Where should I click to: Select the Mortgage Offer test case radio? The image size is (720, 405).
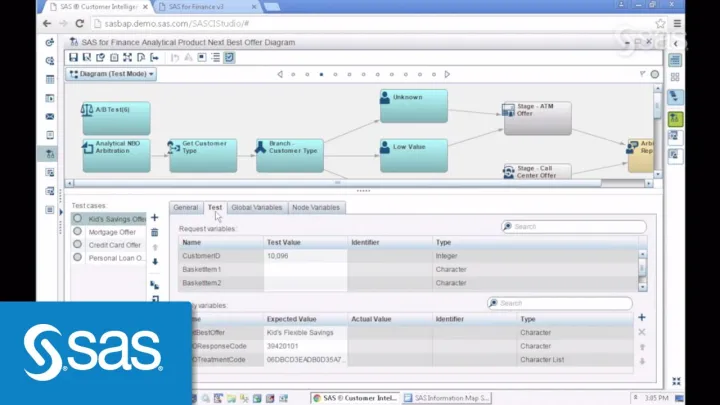(78, 231)
